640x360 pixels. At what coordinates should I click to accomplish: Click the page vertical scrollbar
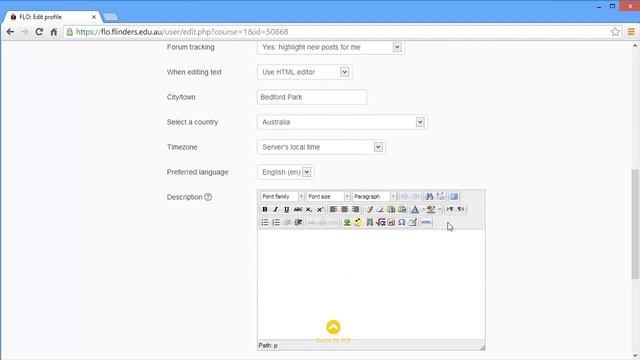pos(635,224)
